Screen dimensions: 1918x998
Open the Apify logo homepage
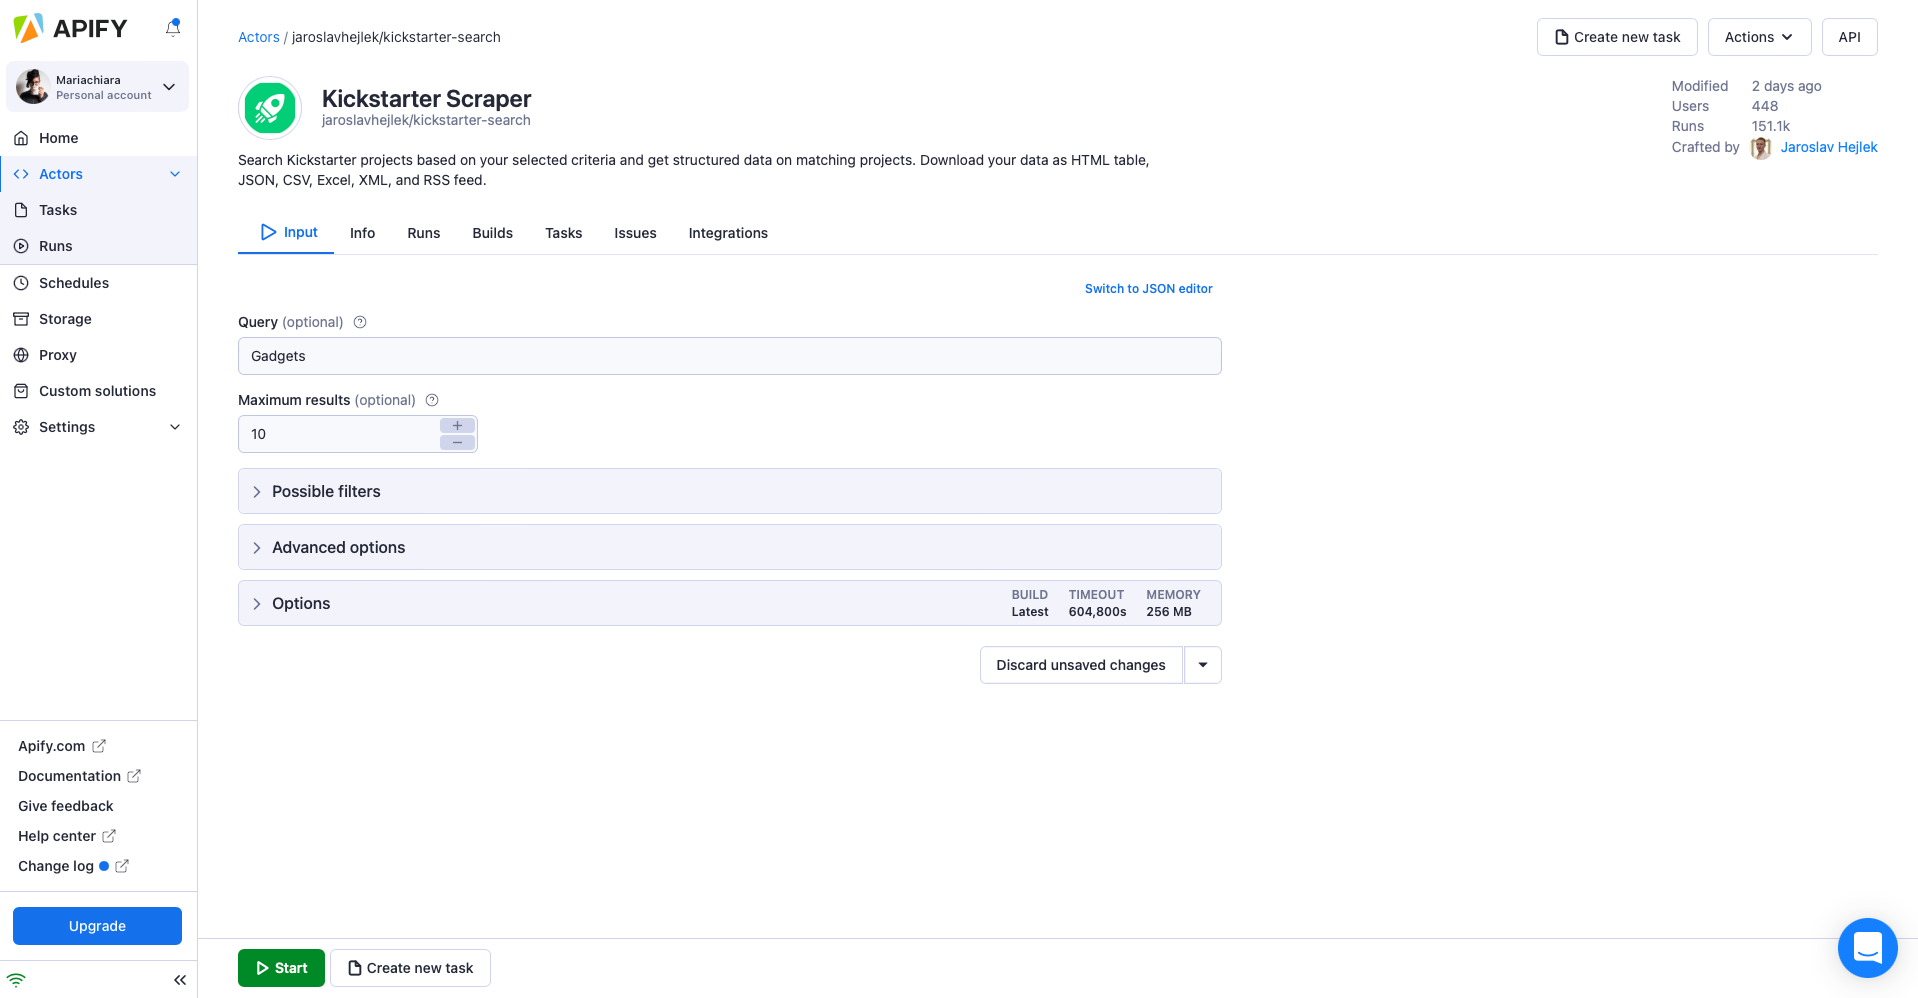[70, 27]
